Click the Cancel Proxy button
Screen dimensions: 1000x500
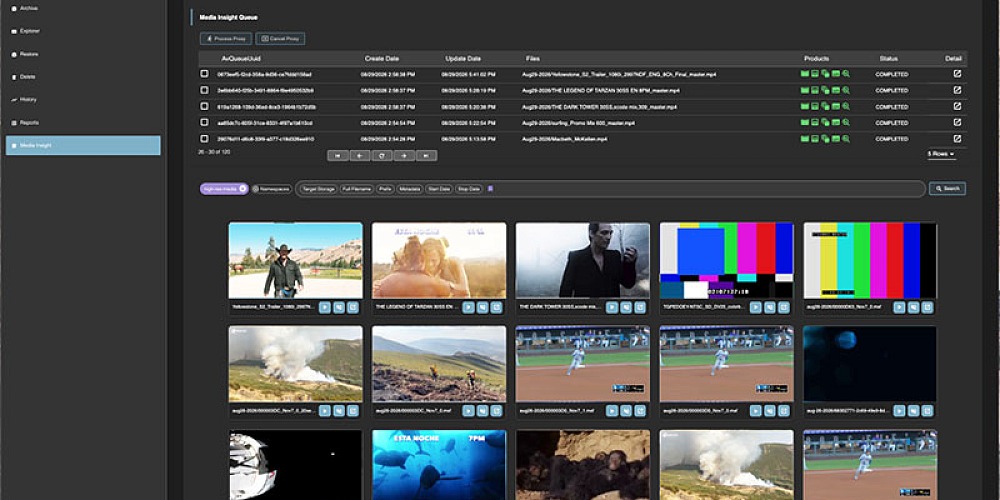click(280, 39)
